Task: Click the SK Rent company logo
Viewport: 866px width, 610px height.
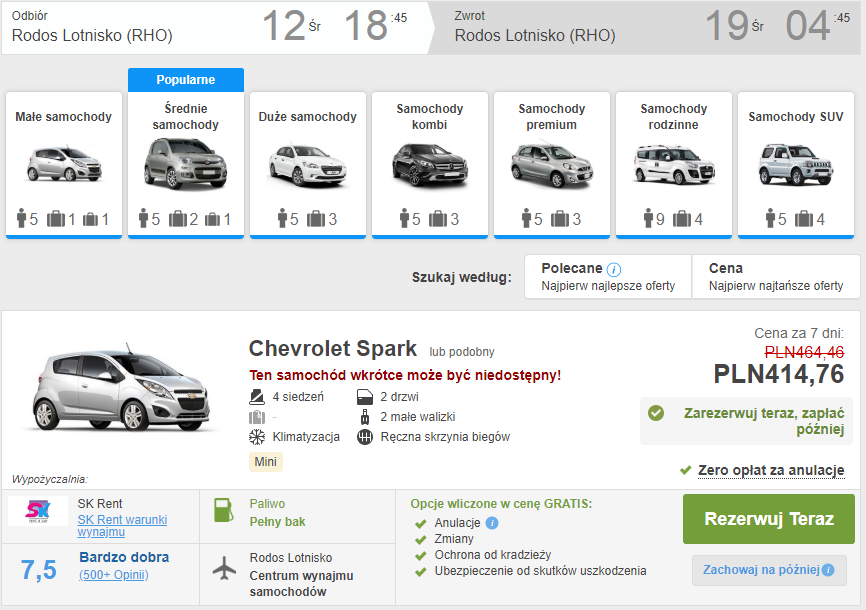Action: pos(38,511)
